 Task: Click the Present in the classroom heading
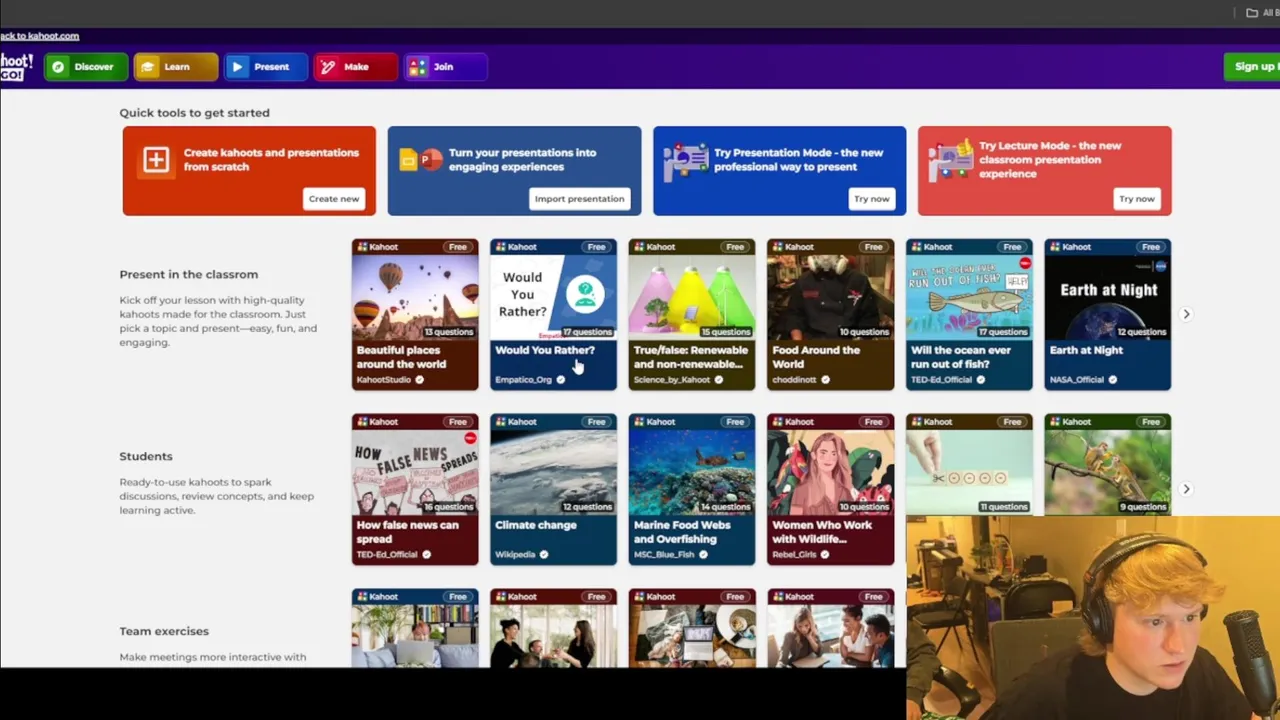point(189,274)
